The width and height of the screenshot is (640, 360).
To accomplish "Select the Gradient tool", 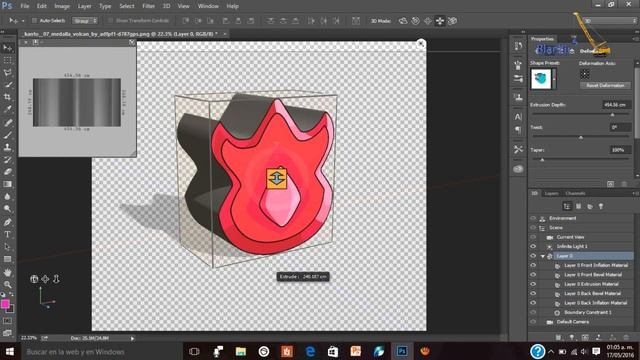I will click(x=7, y=184).
